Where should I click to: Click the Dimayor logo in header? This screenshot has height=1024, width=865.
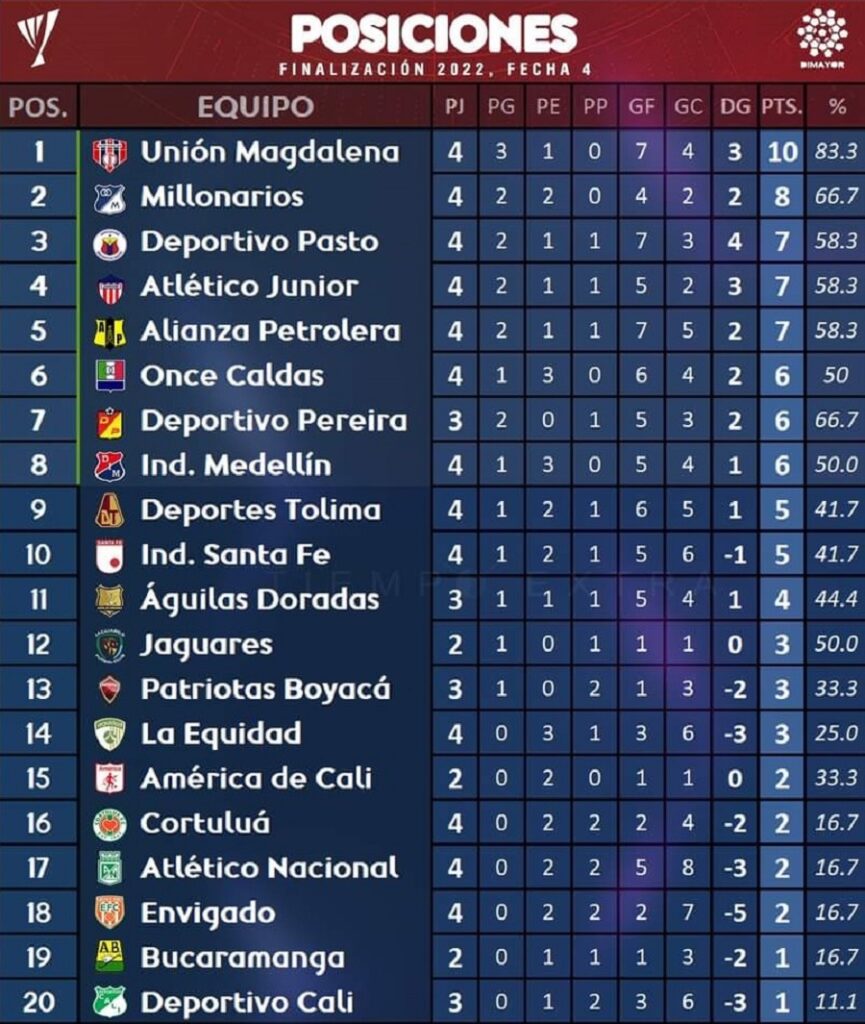(822, 37)
